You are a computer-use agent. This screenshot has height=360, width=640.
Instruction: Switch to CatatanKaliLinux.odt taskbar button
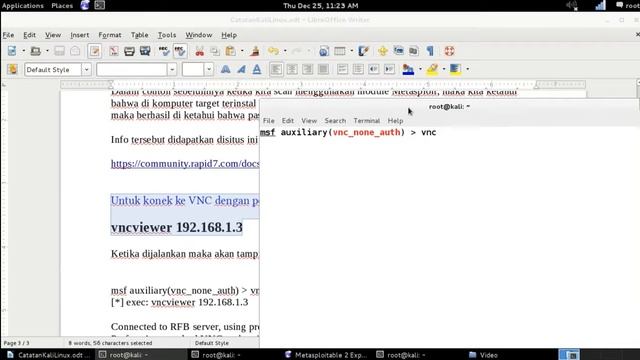click(48, 355)
